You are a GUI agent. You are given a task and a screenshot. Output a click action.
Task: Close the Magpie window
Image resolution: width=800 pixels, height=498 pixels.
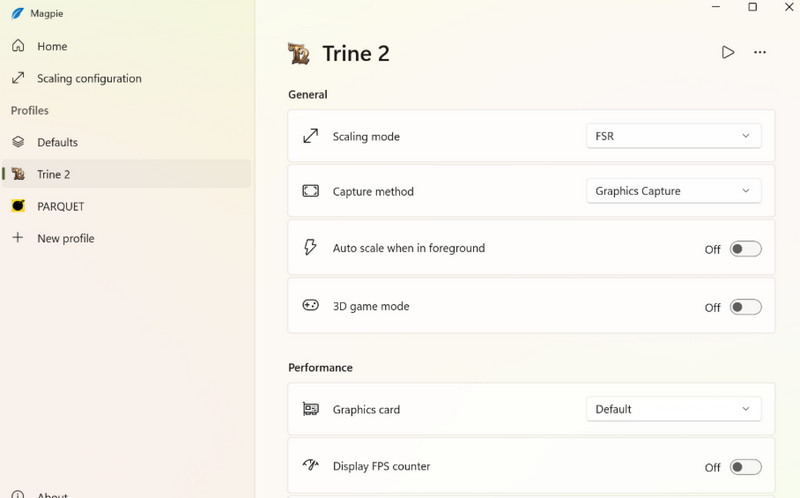click(x=789, y=7)
